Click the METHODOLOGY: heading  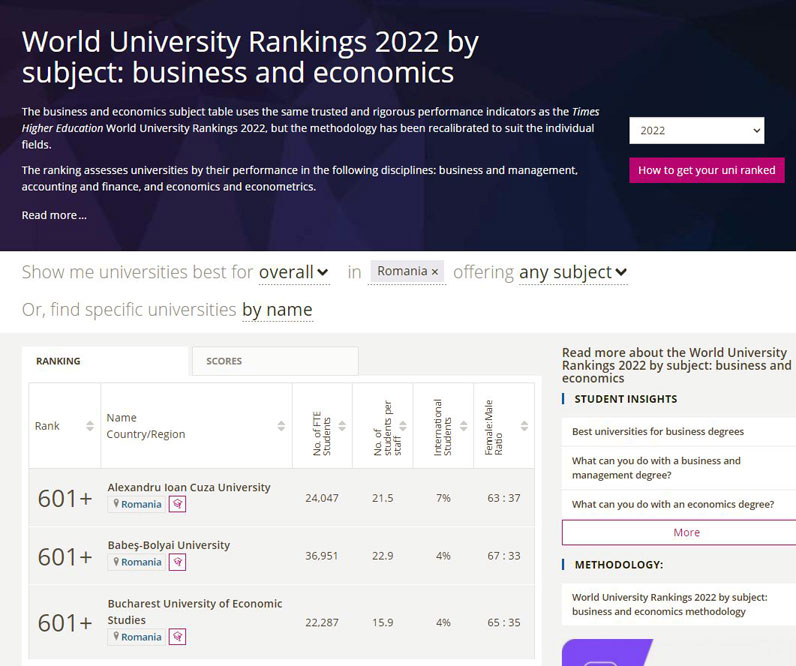tap(619, 564)
